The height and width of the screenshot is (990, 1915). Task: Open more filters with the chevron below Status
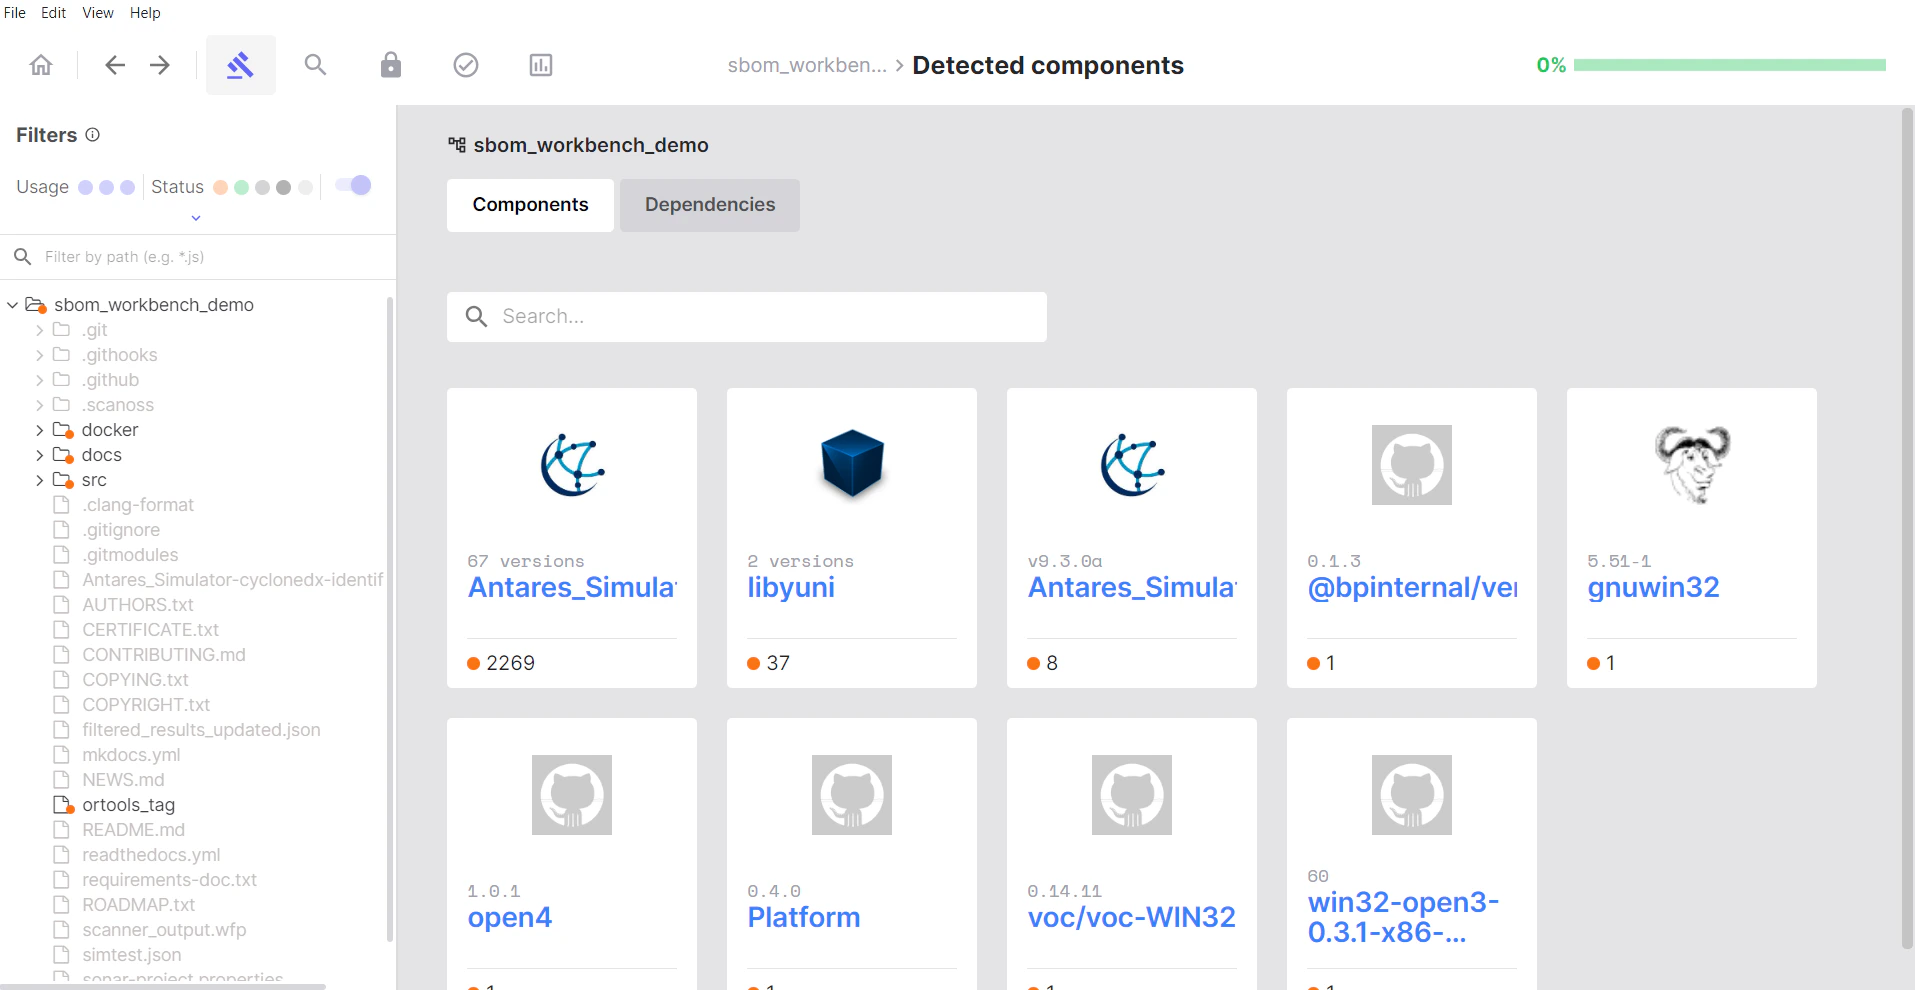(x=195, y=217)
